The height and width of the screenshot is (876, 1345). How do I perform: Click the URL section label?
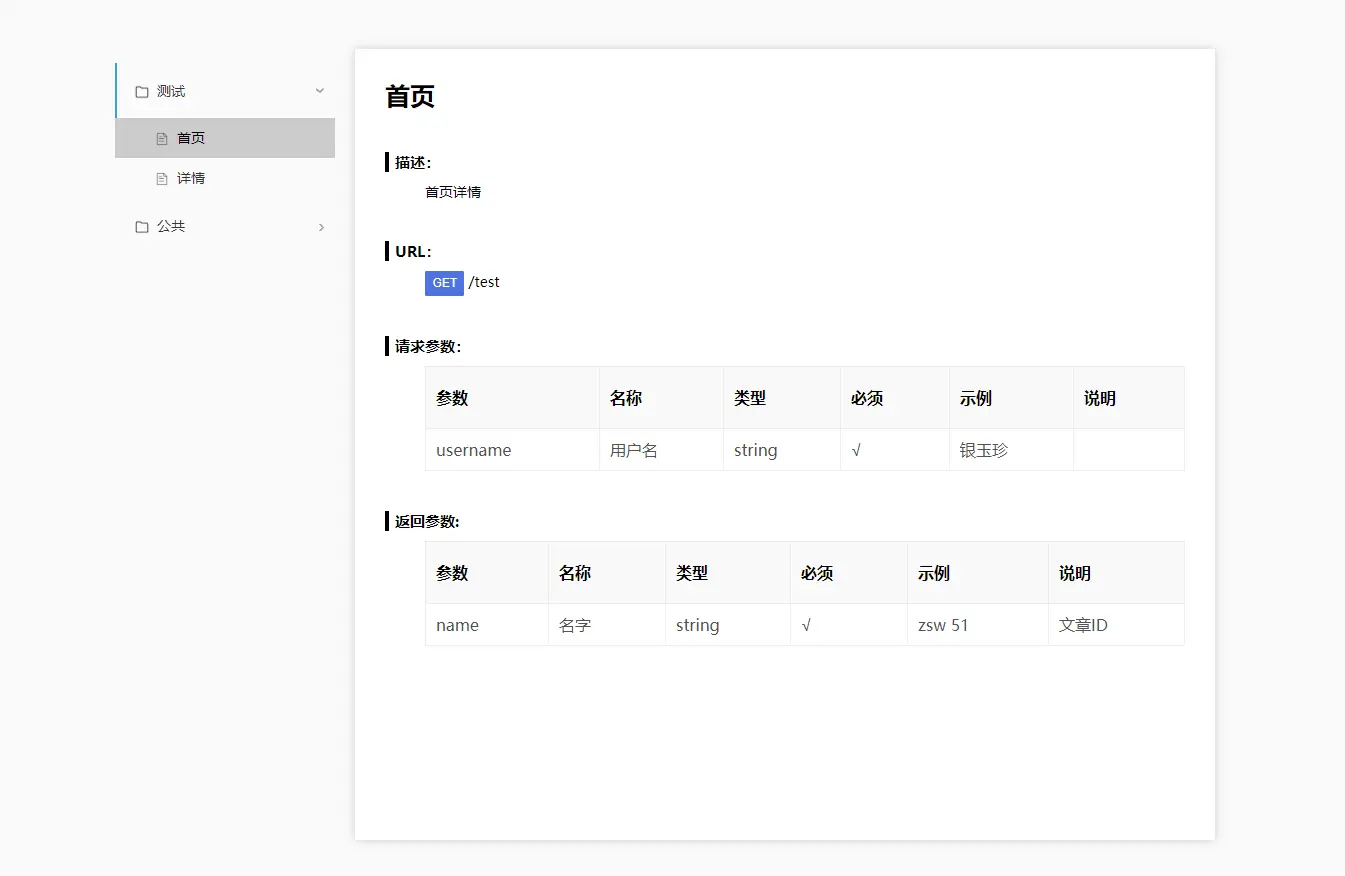pyautogui.click(x=413, y=251)
